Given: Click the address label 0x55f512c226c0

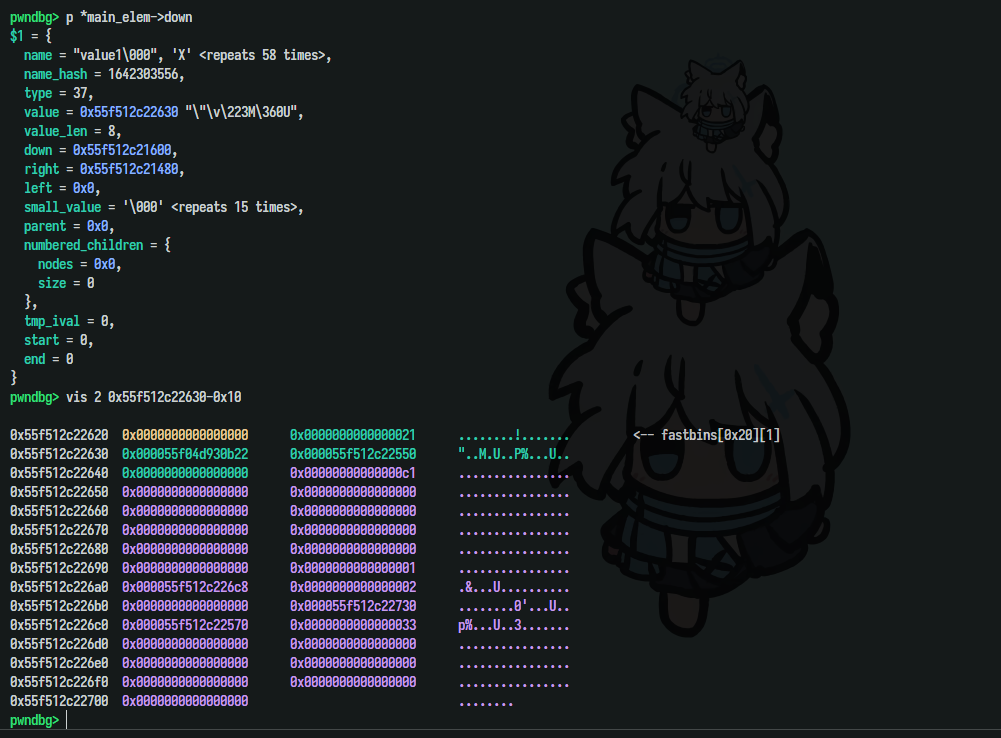Looking at the screenshot, I should [x=59, y=625].
